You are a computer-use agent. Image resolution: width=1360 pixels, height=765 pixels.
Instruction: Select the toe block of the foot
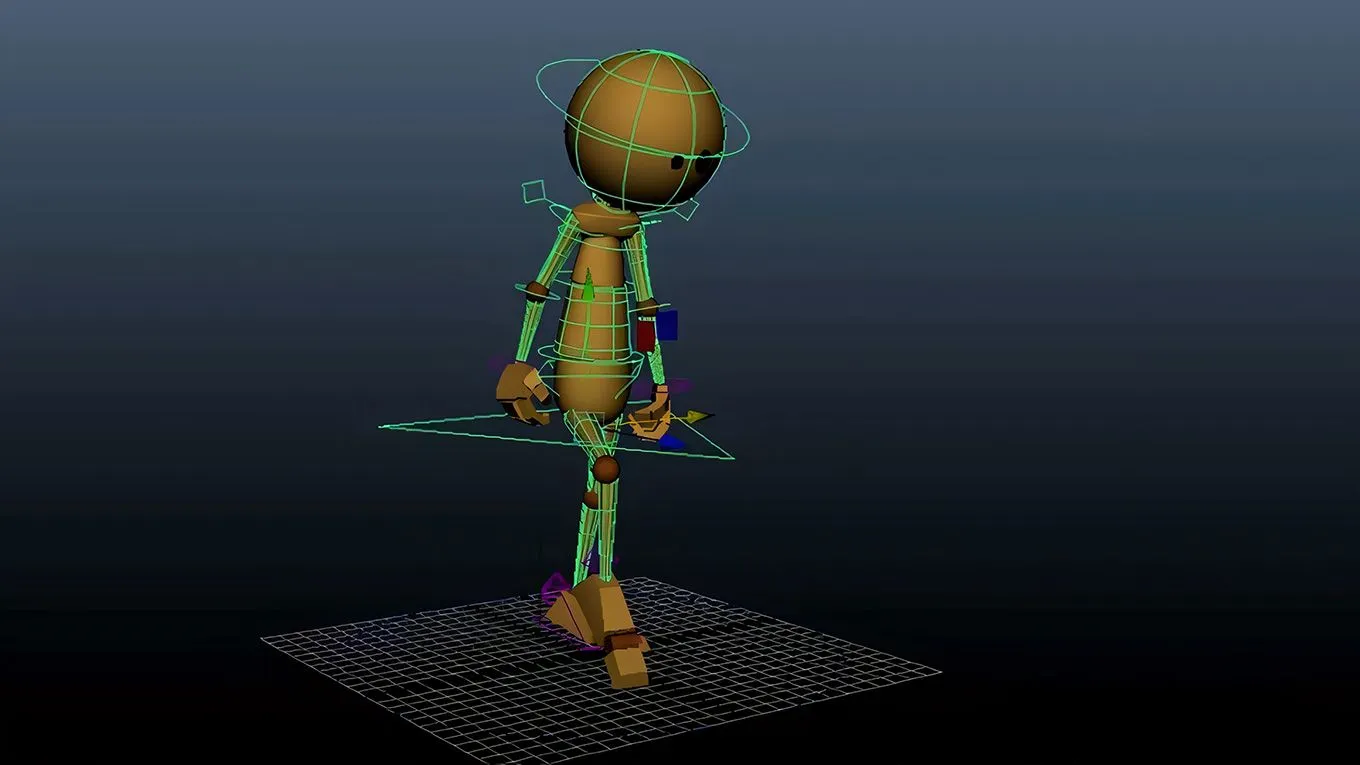628,664
